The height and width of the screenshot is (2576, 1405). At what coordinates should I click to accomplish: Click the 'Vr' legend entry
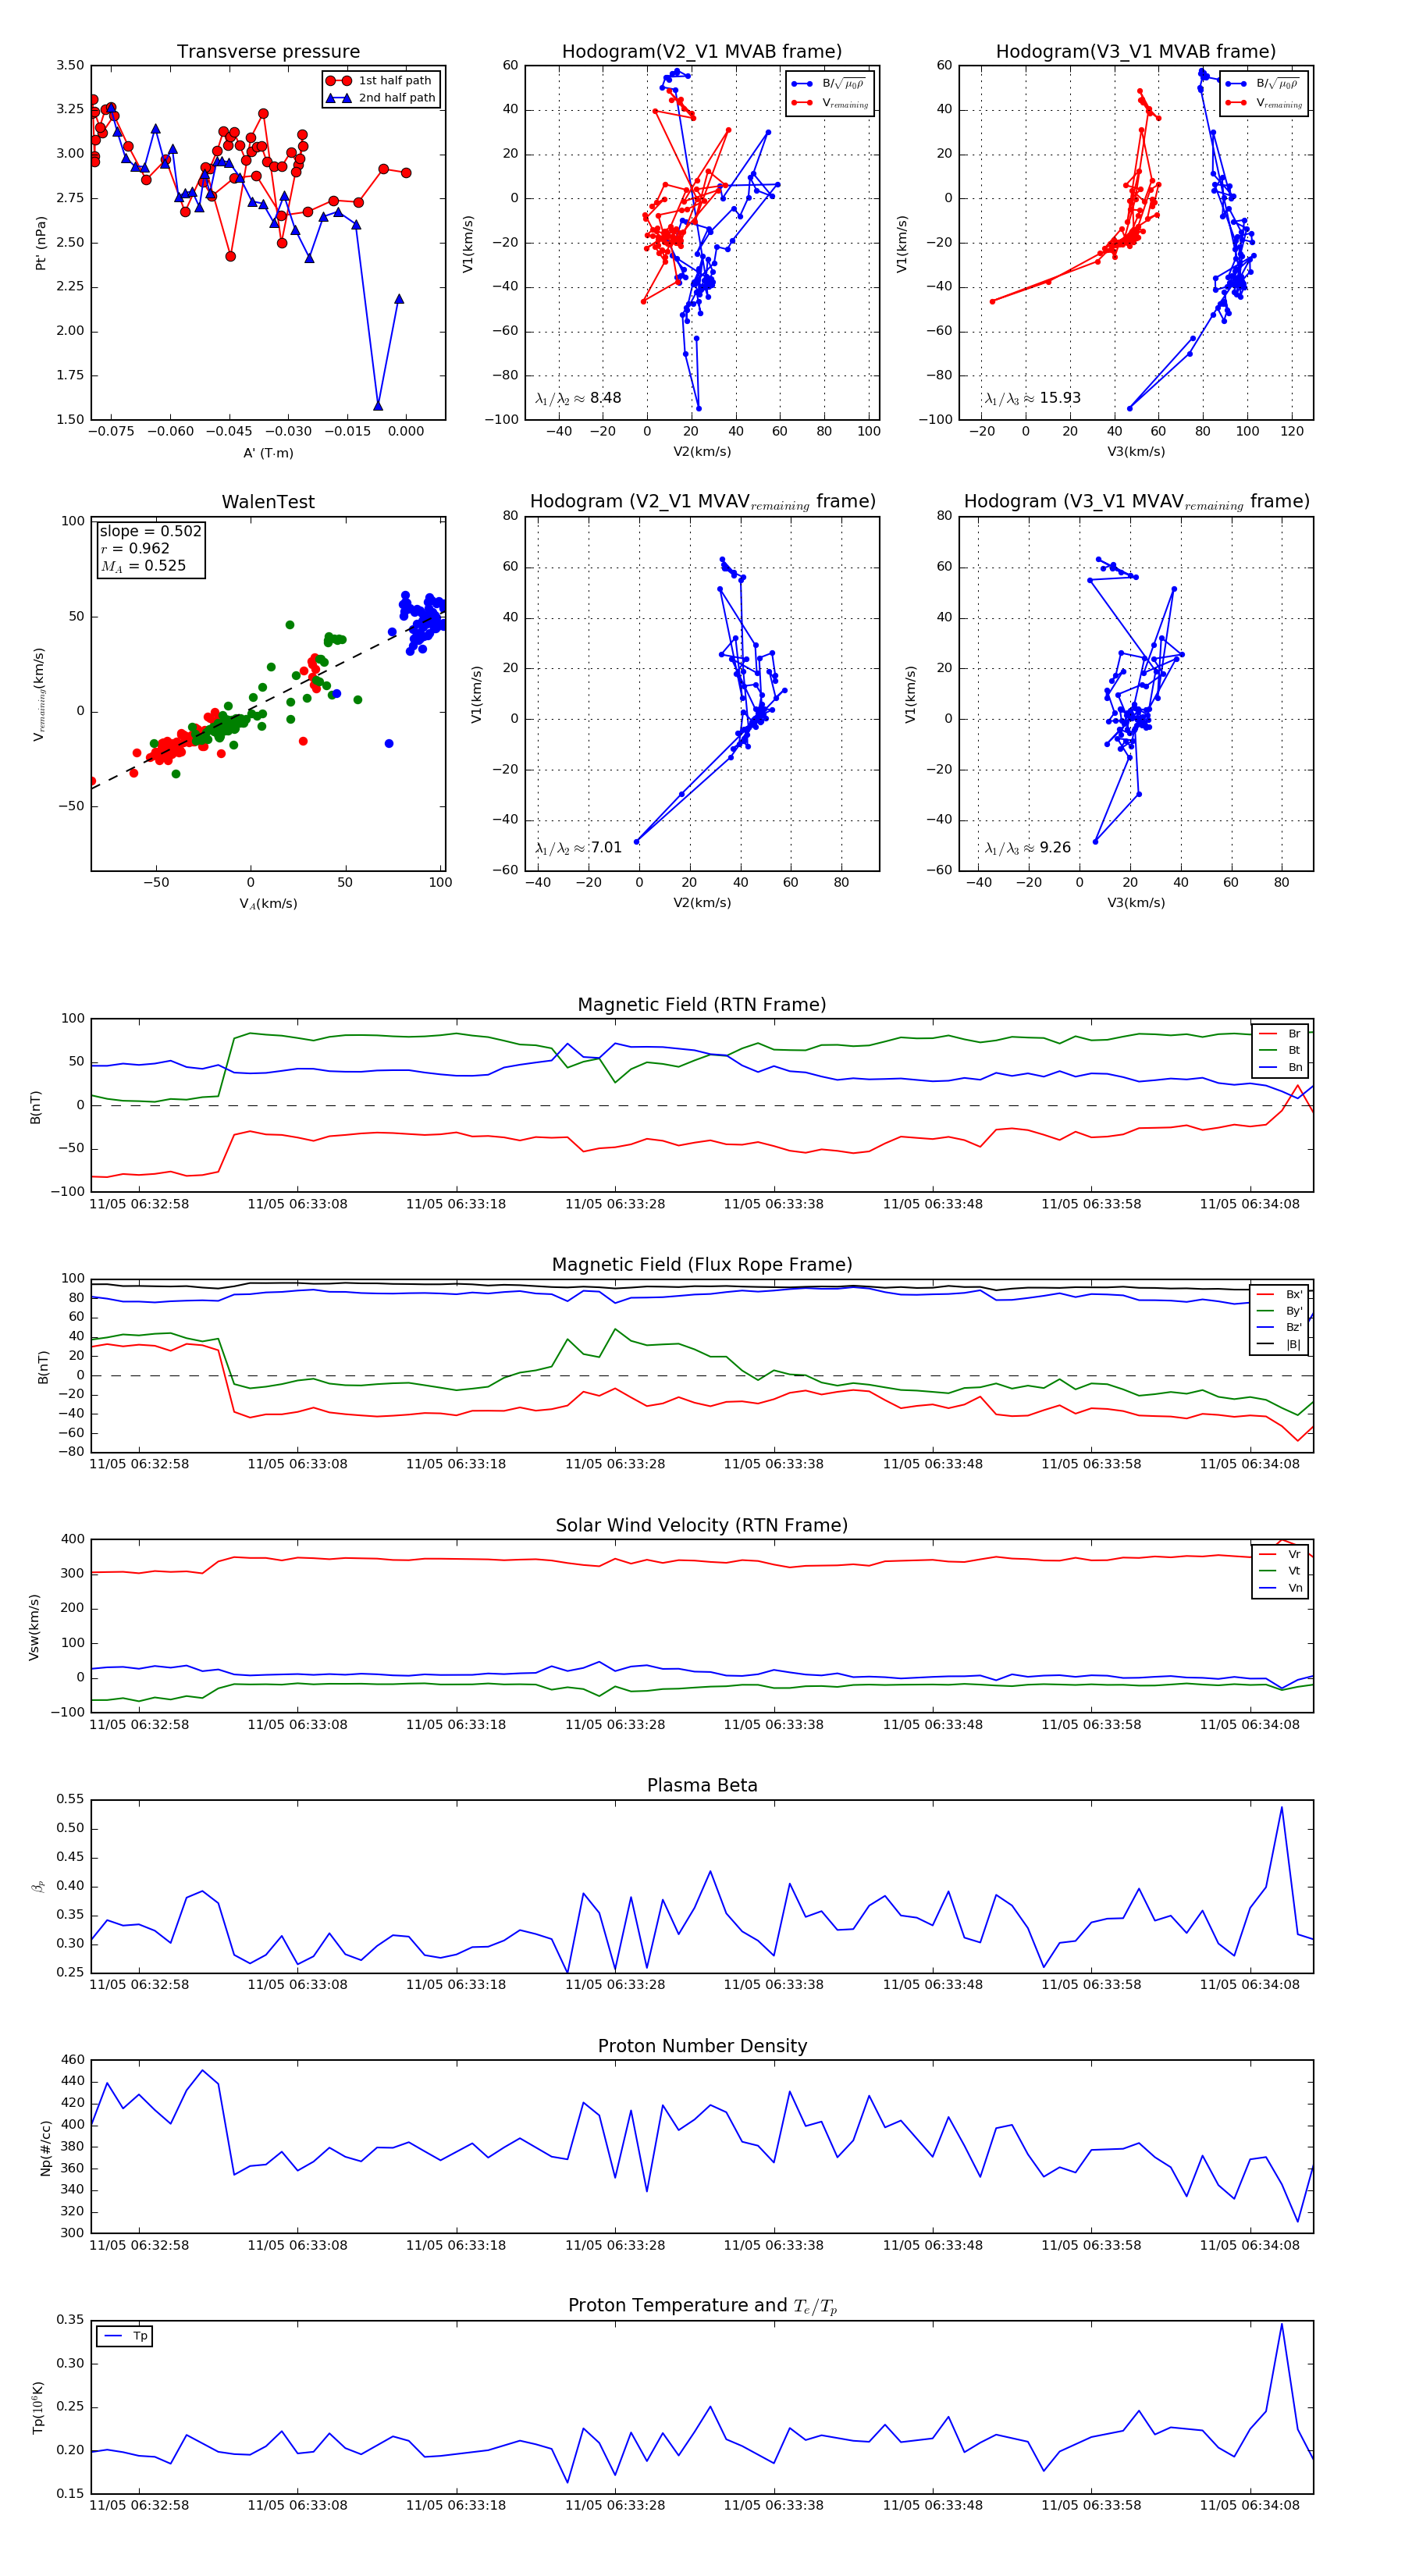(x=1280, y=1555)
